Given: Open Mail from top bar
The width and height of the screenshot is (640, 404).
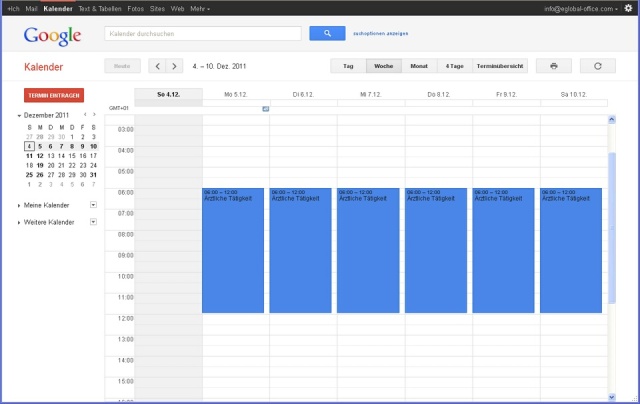Looking at the screenshot, I should [x=31, y=9].
